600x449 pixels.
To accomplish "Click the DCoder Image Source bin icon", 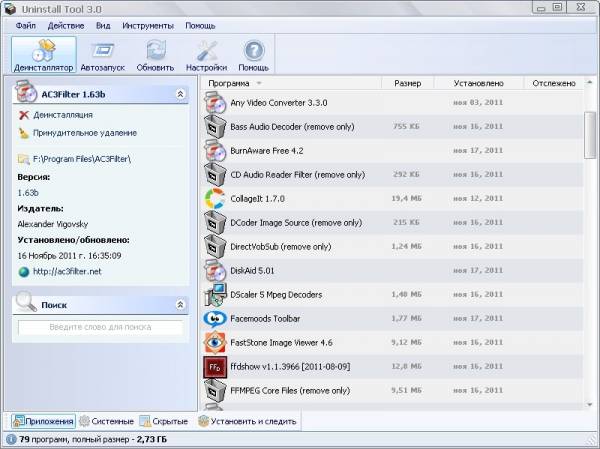I will point(215,223).
